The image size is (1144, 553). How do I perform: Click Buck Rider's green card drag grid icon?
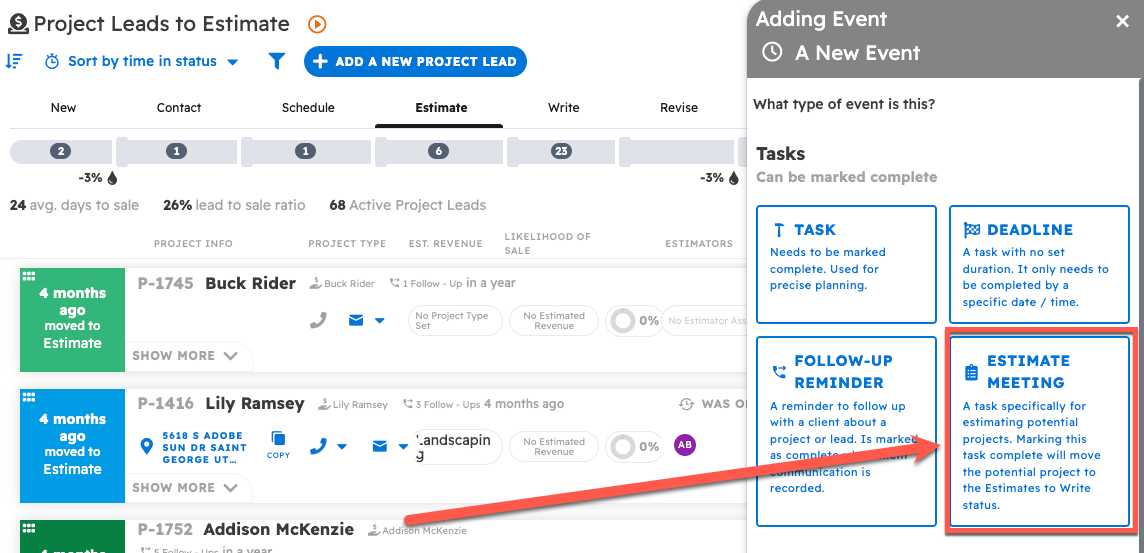pos(29,276)
